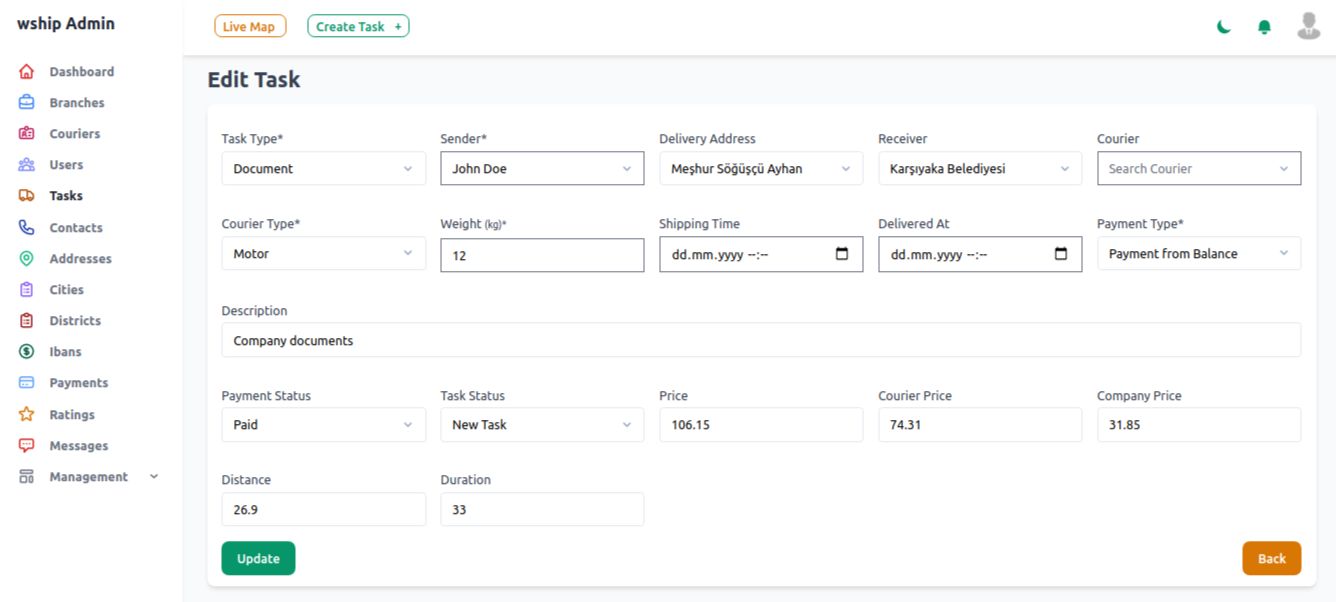Screen dimensions: 1336x602
Task: Open the Delivered At calendar picker
Action: (1061, 254)
